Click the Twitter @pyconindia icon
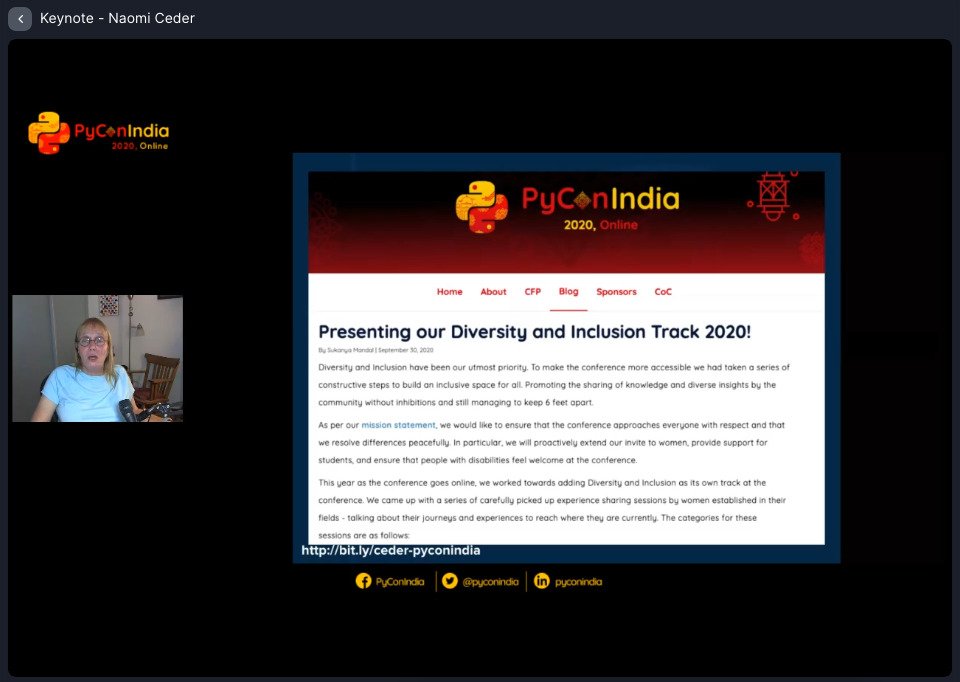The height and width of the screenshot is (682, 960). click(x=449, y=580)
